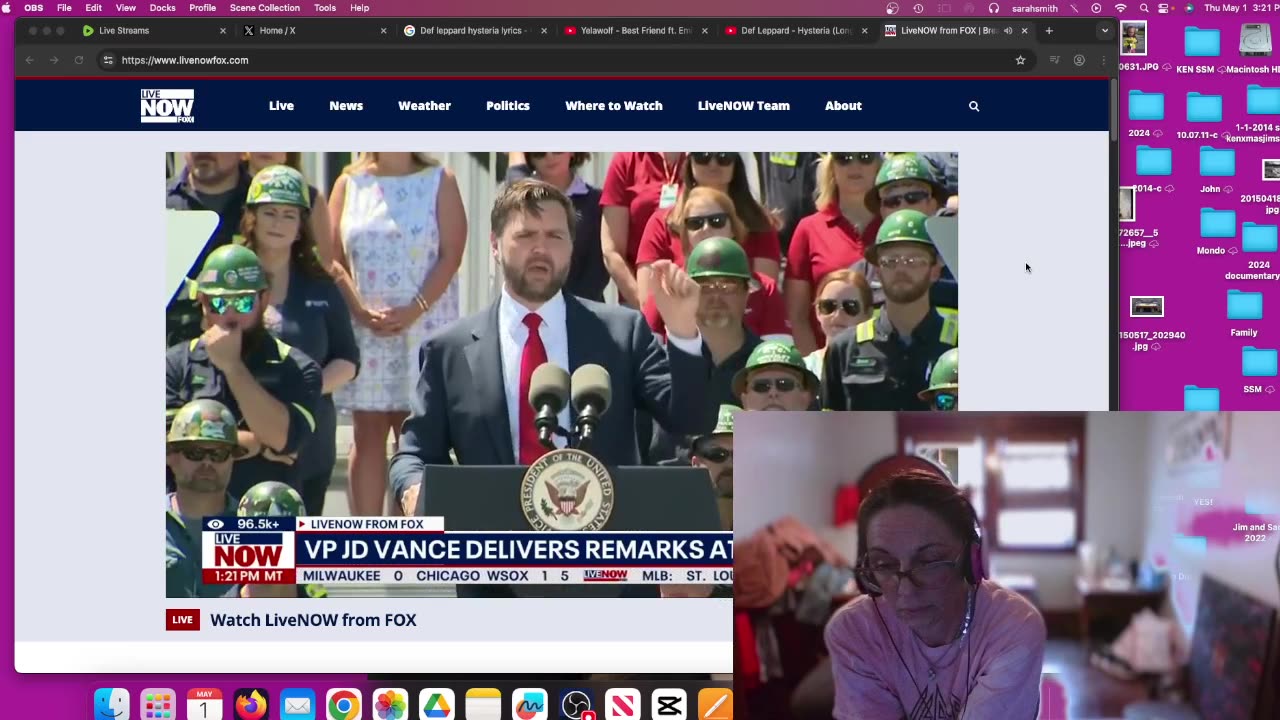
Task: Open Pages app in the Dock
Action: (715, 705)
